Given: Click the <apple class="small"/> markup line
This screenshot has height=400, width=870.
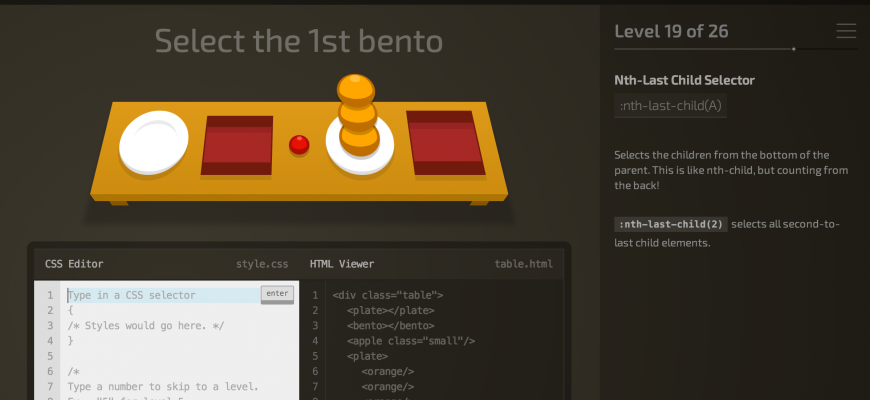Looking at the screenshot, I should pyautogui.click(x=410, y=340).
